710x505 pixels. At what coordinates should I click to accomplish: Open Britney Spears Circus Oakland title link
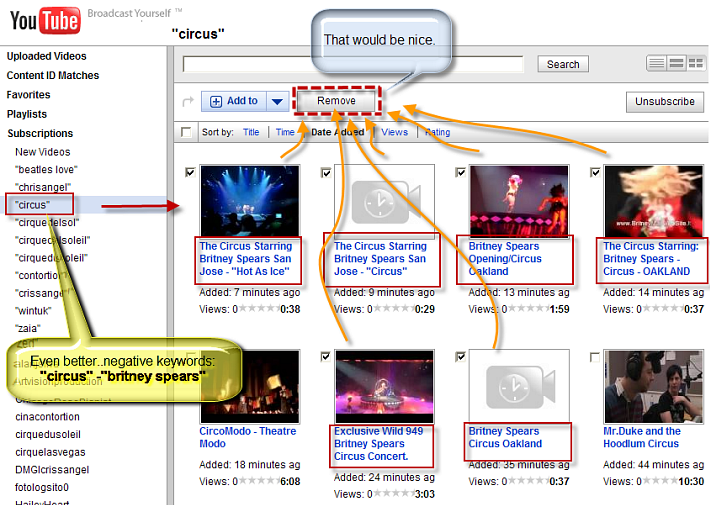pos(505,438)
